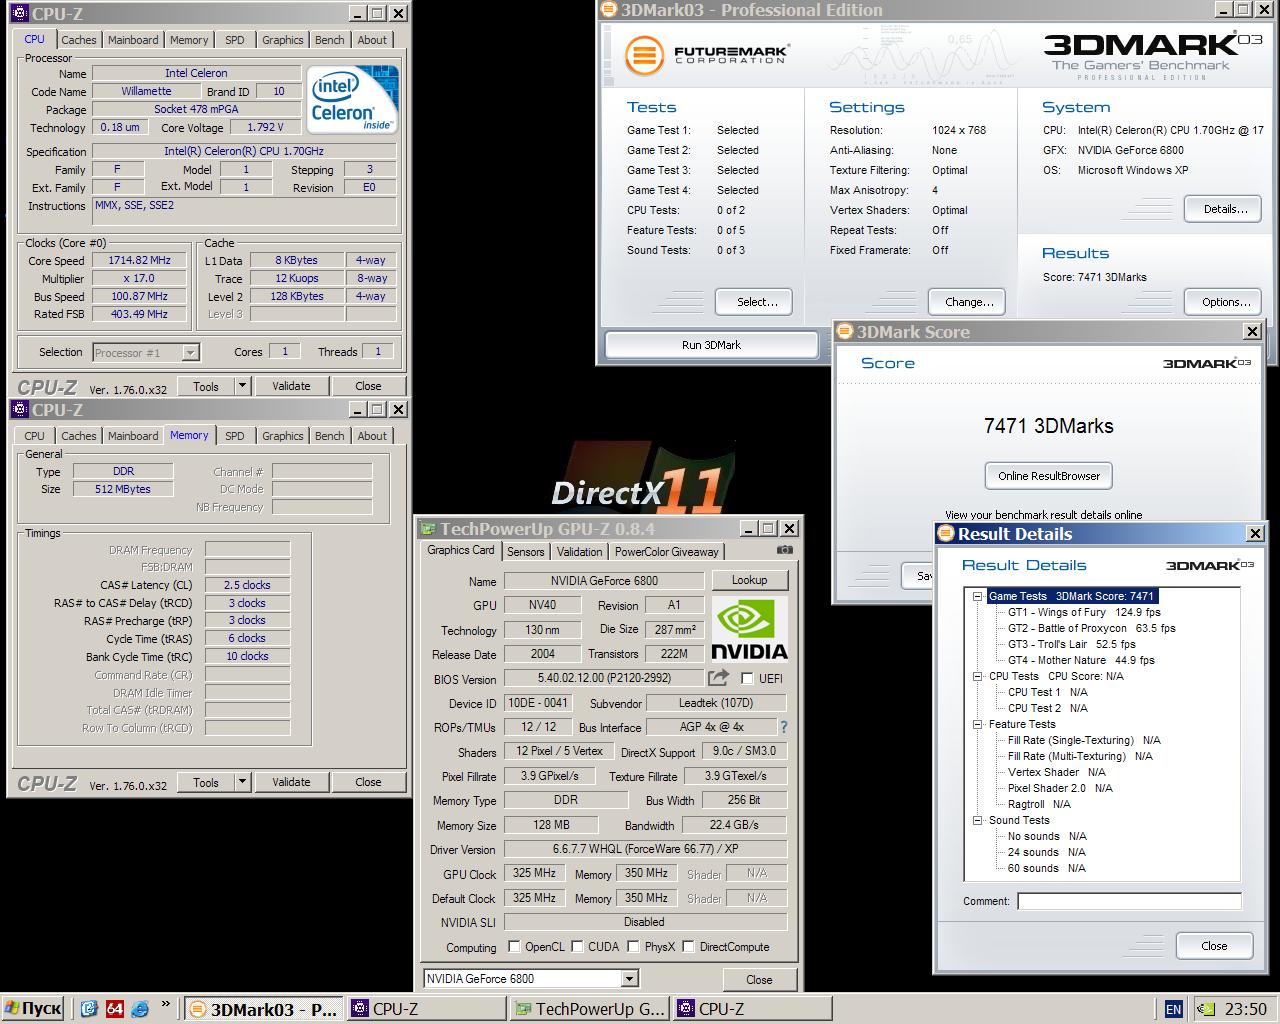Click Validate in the Intel Celeron CPU-Z window
1280x1024 pixels.
pos(291,386)
